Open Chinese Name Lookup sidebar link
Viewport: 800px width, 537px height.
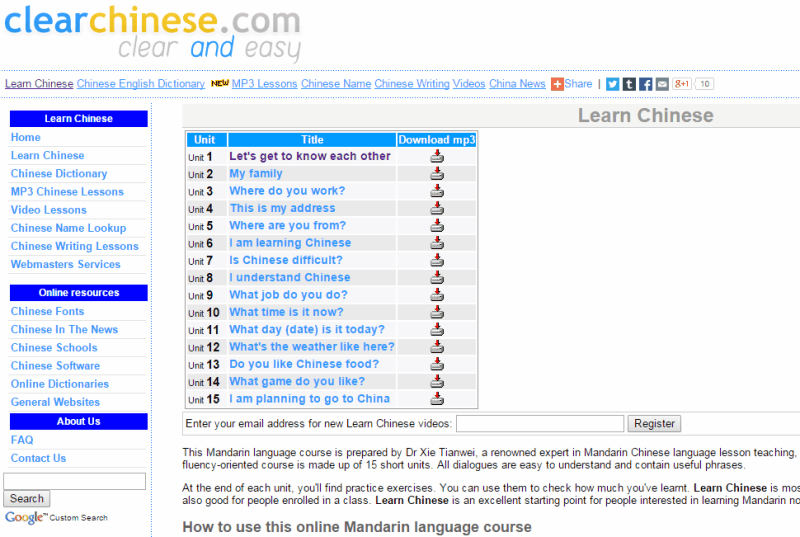68,228
